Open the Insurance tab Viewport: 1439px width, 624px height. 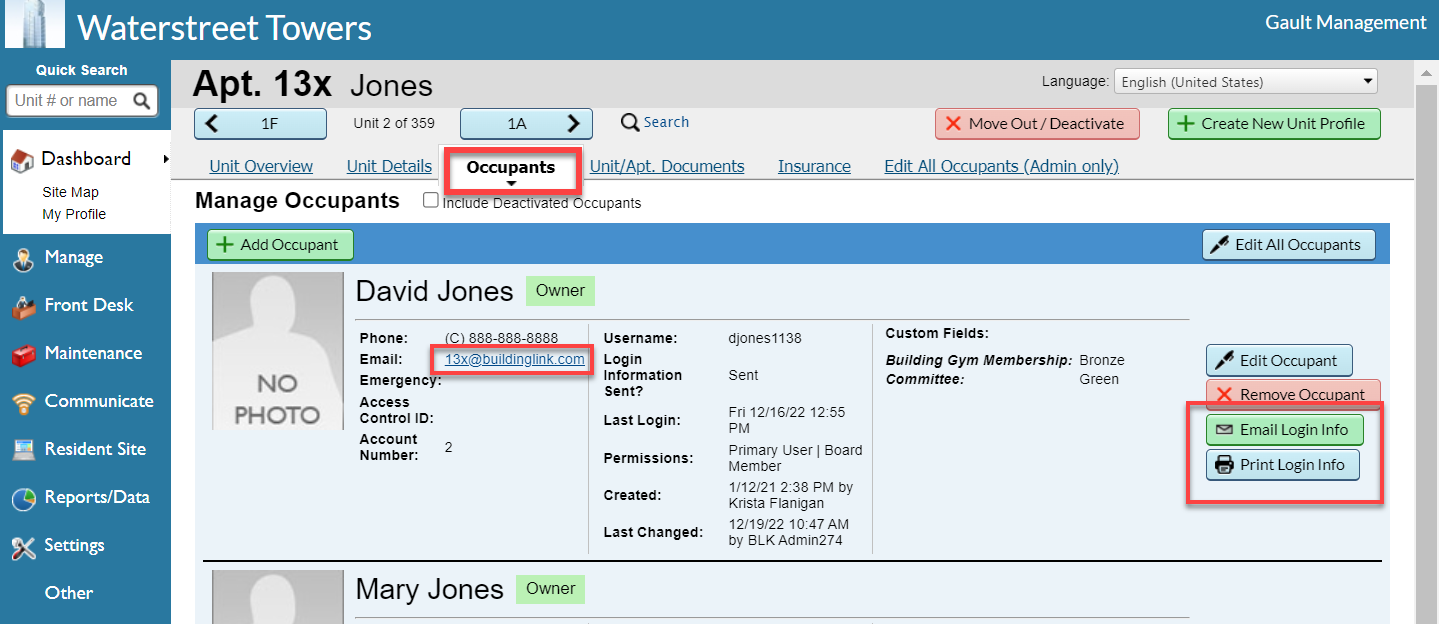[814, 166]
